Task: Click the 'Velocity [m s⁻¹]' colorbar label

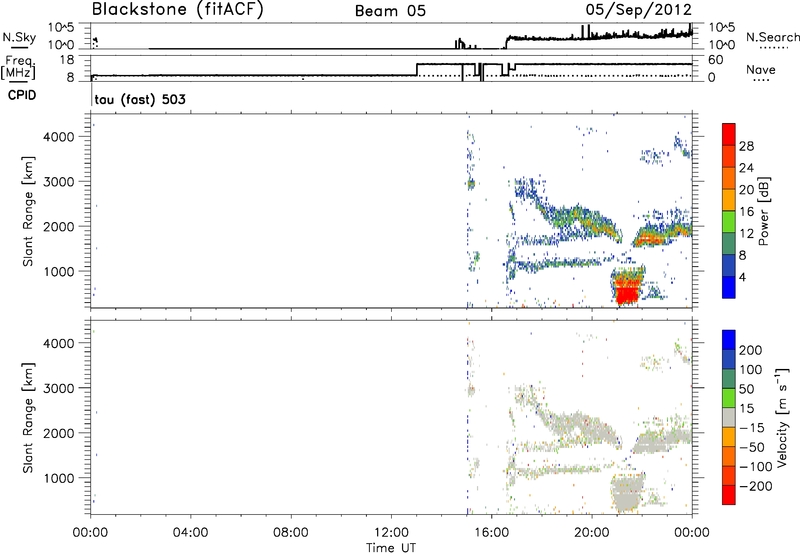Action: tap(782, 417)
